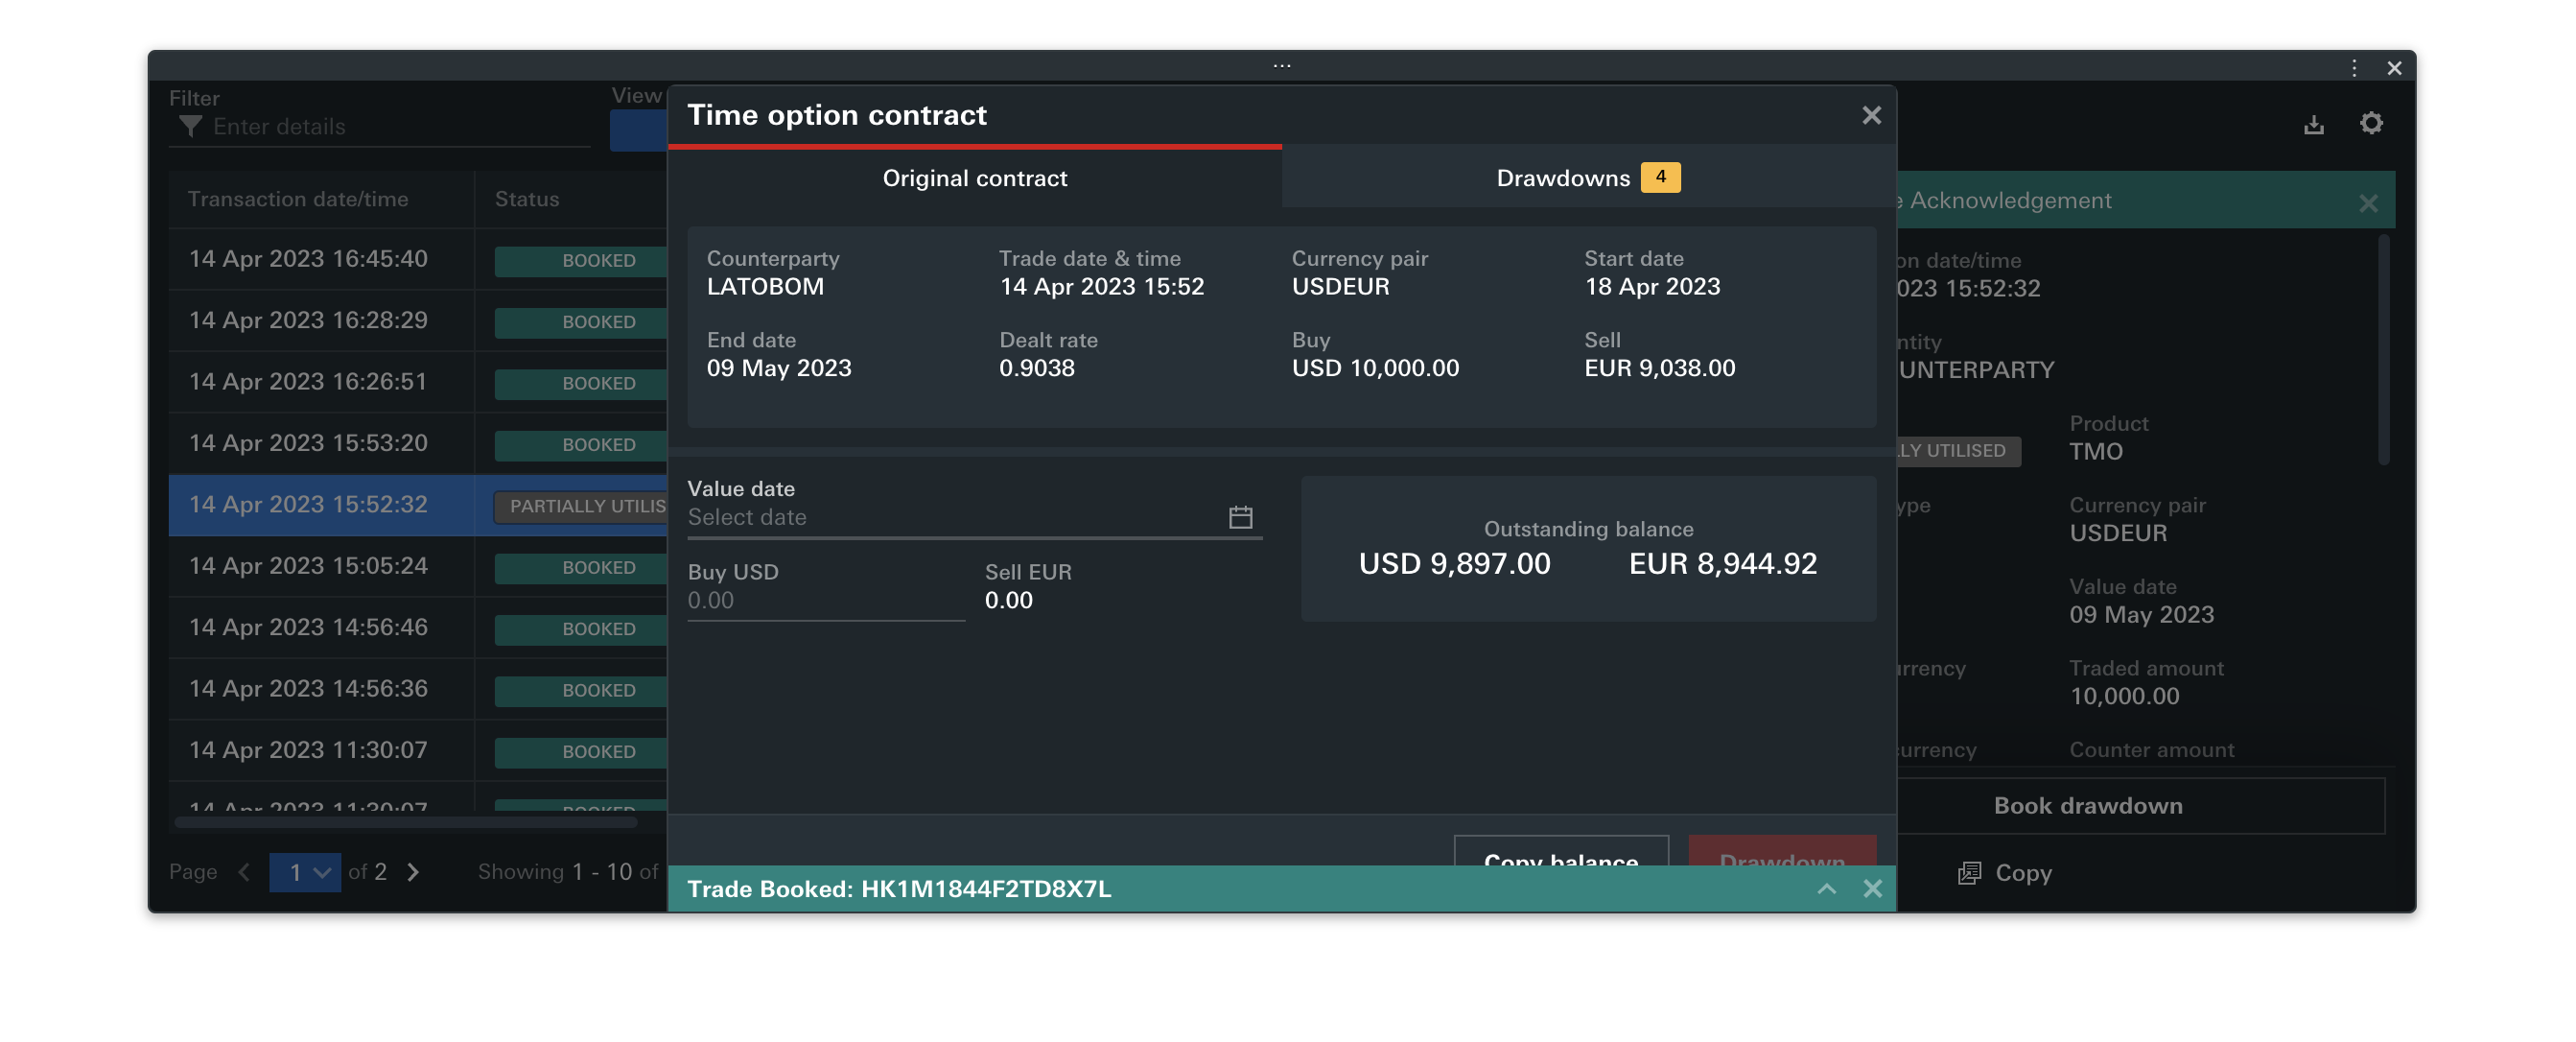This screenshot has height=1042, width=2576.
Task: Open the window kebab menu
Action: click(x=2354, y=68)
